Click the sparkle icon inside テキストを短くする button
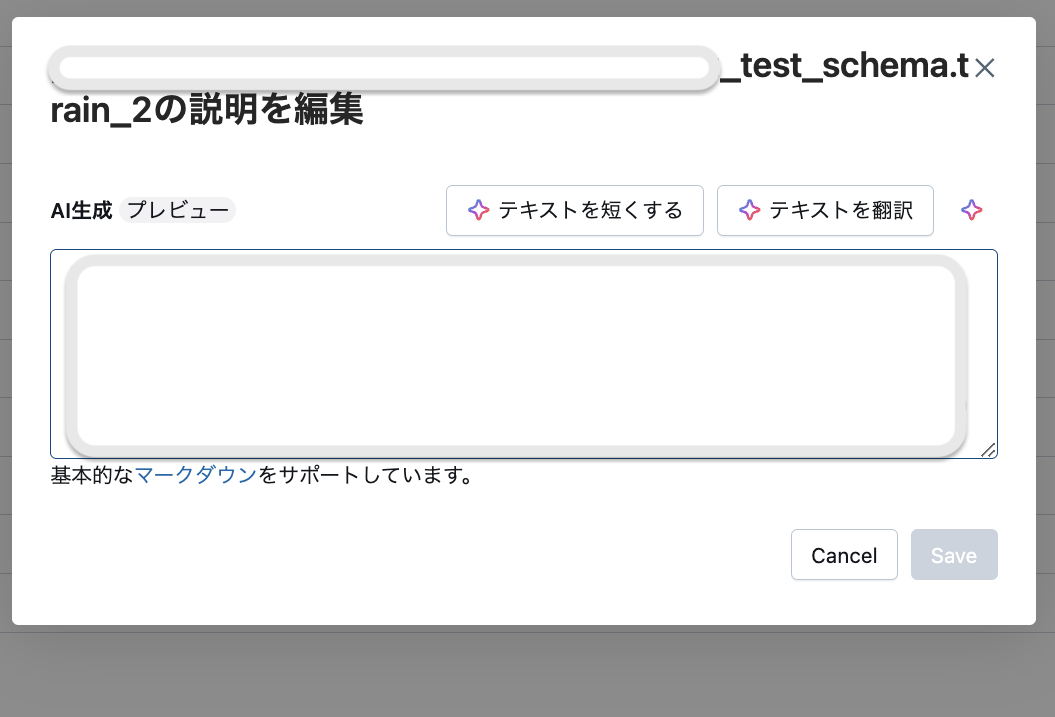This screenshot has height=717, width=1055. coord(479,210)
